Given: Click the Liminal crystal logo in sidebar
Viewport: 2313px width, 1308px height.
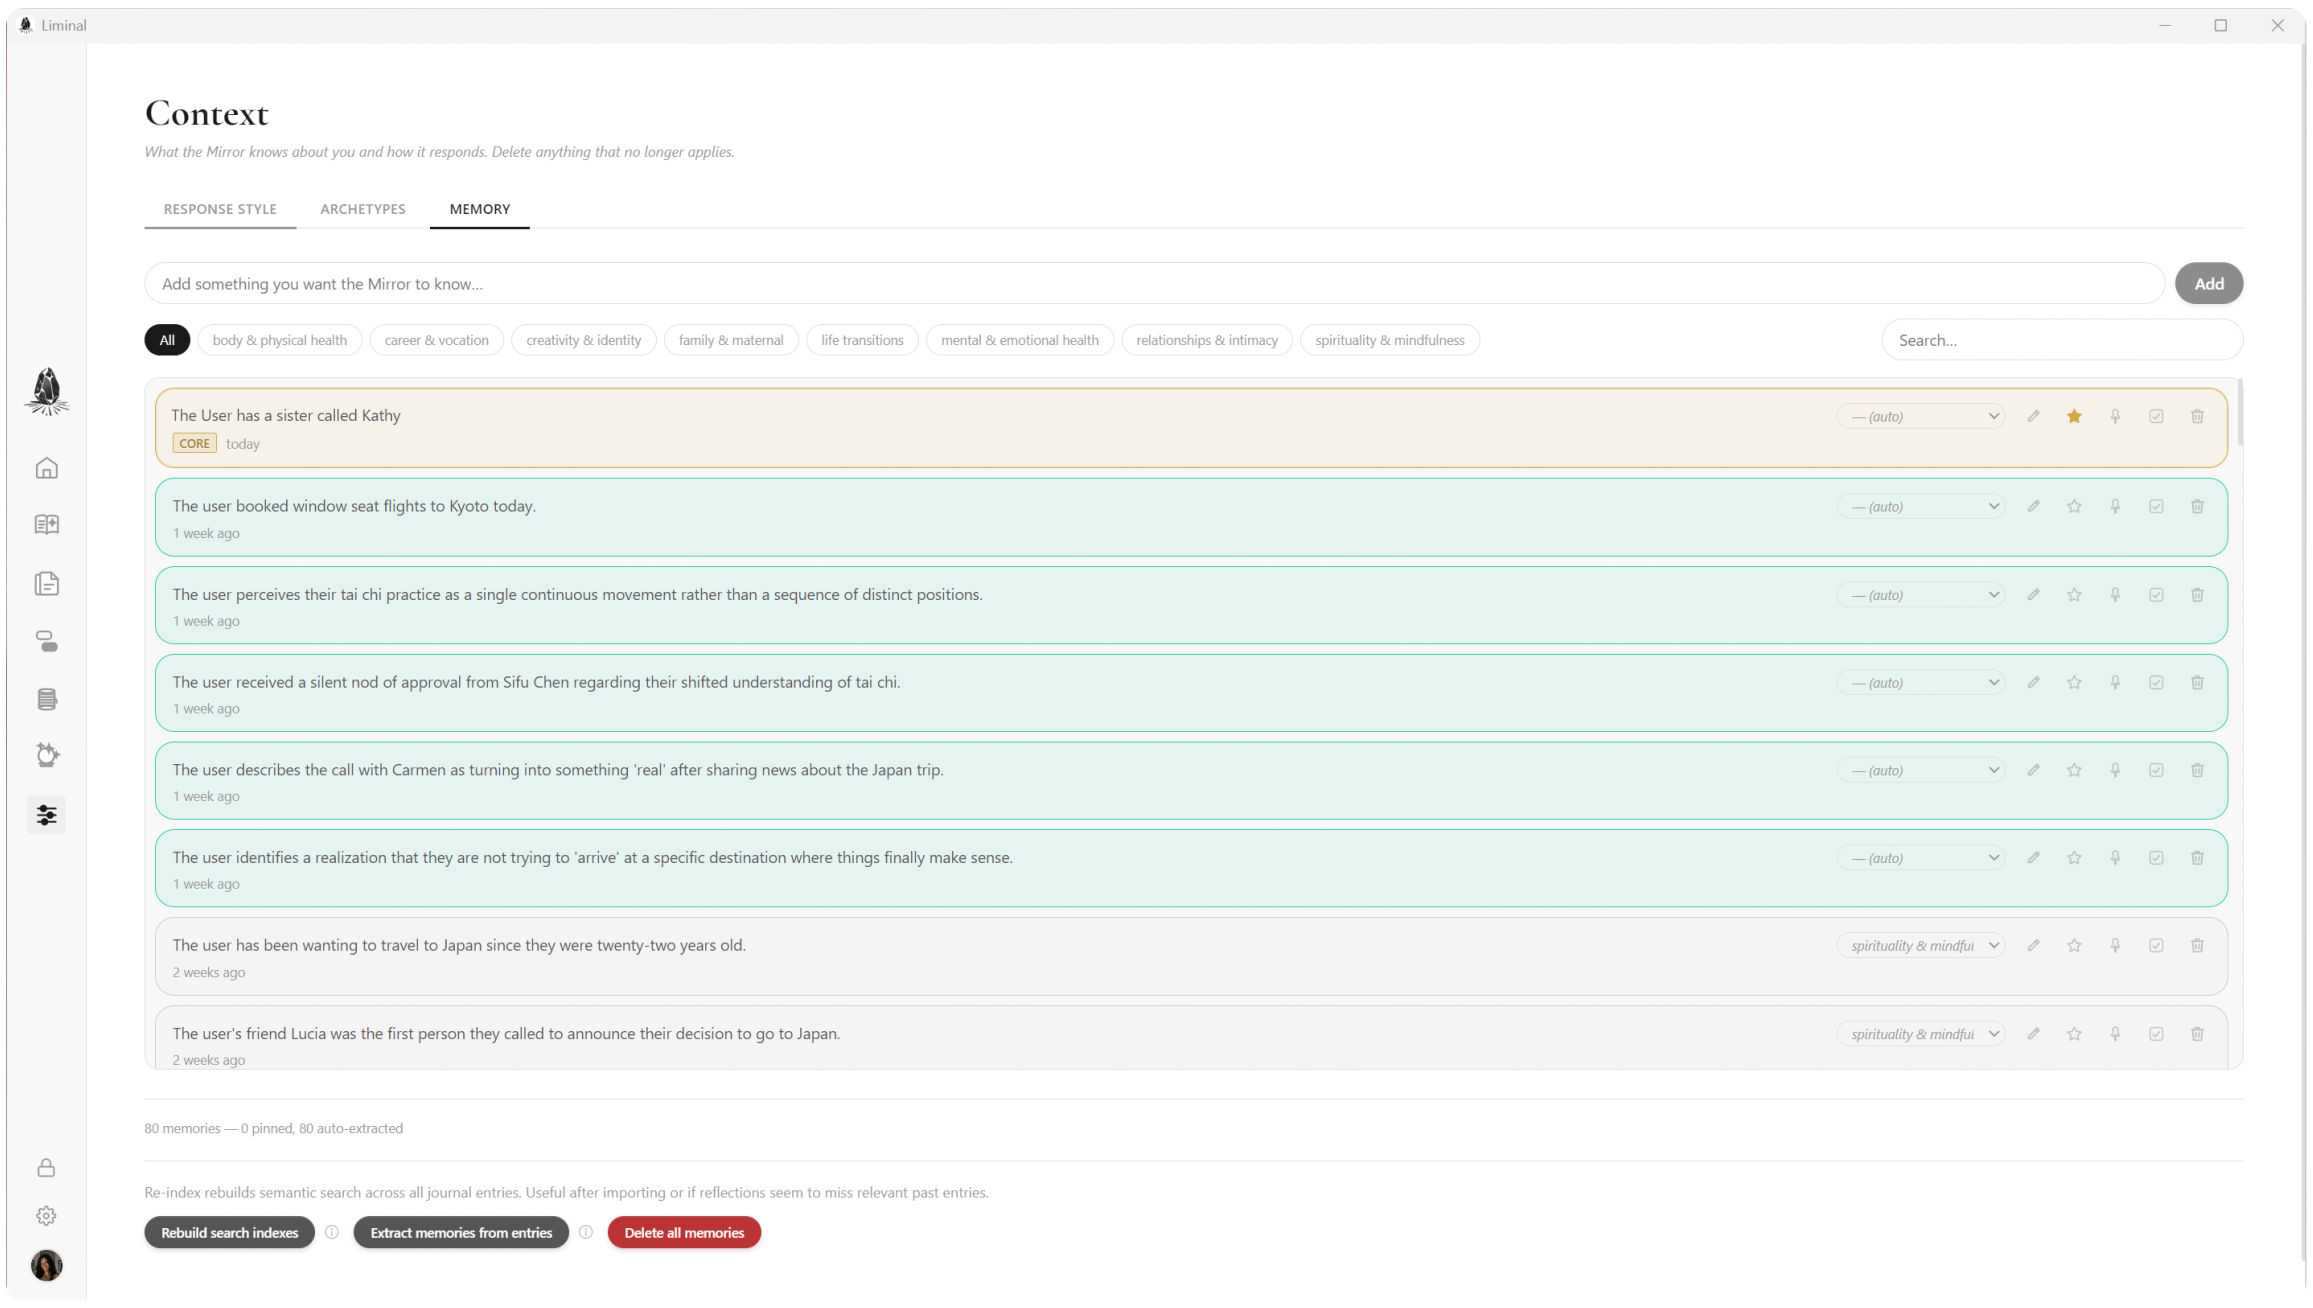Looking at the screenshot, I should pos(46,391).
